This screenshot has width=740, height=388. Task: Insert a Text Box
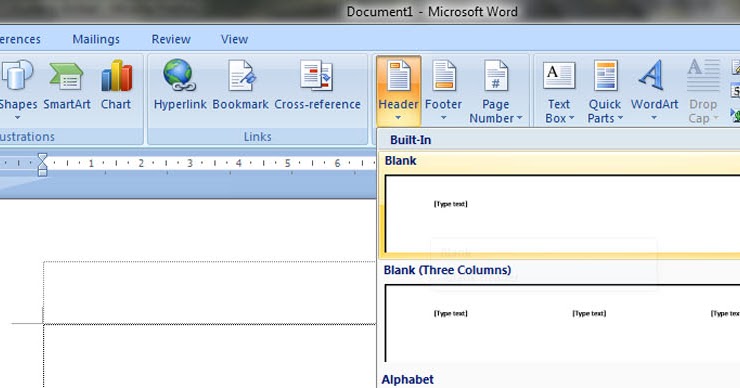[559, 91]
